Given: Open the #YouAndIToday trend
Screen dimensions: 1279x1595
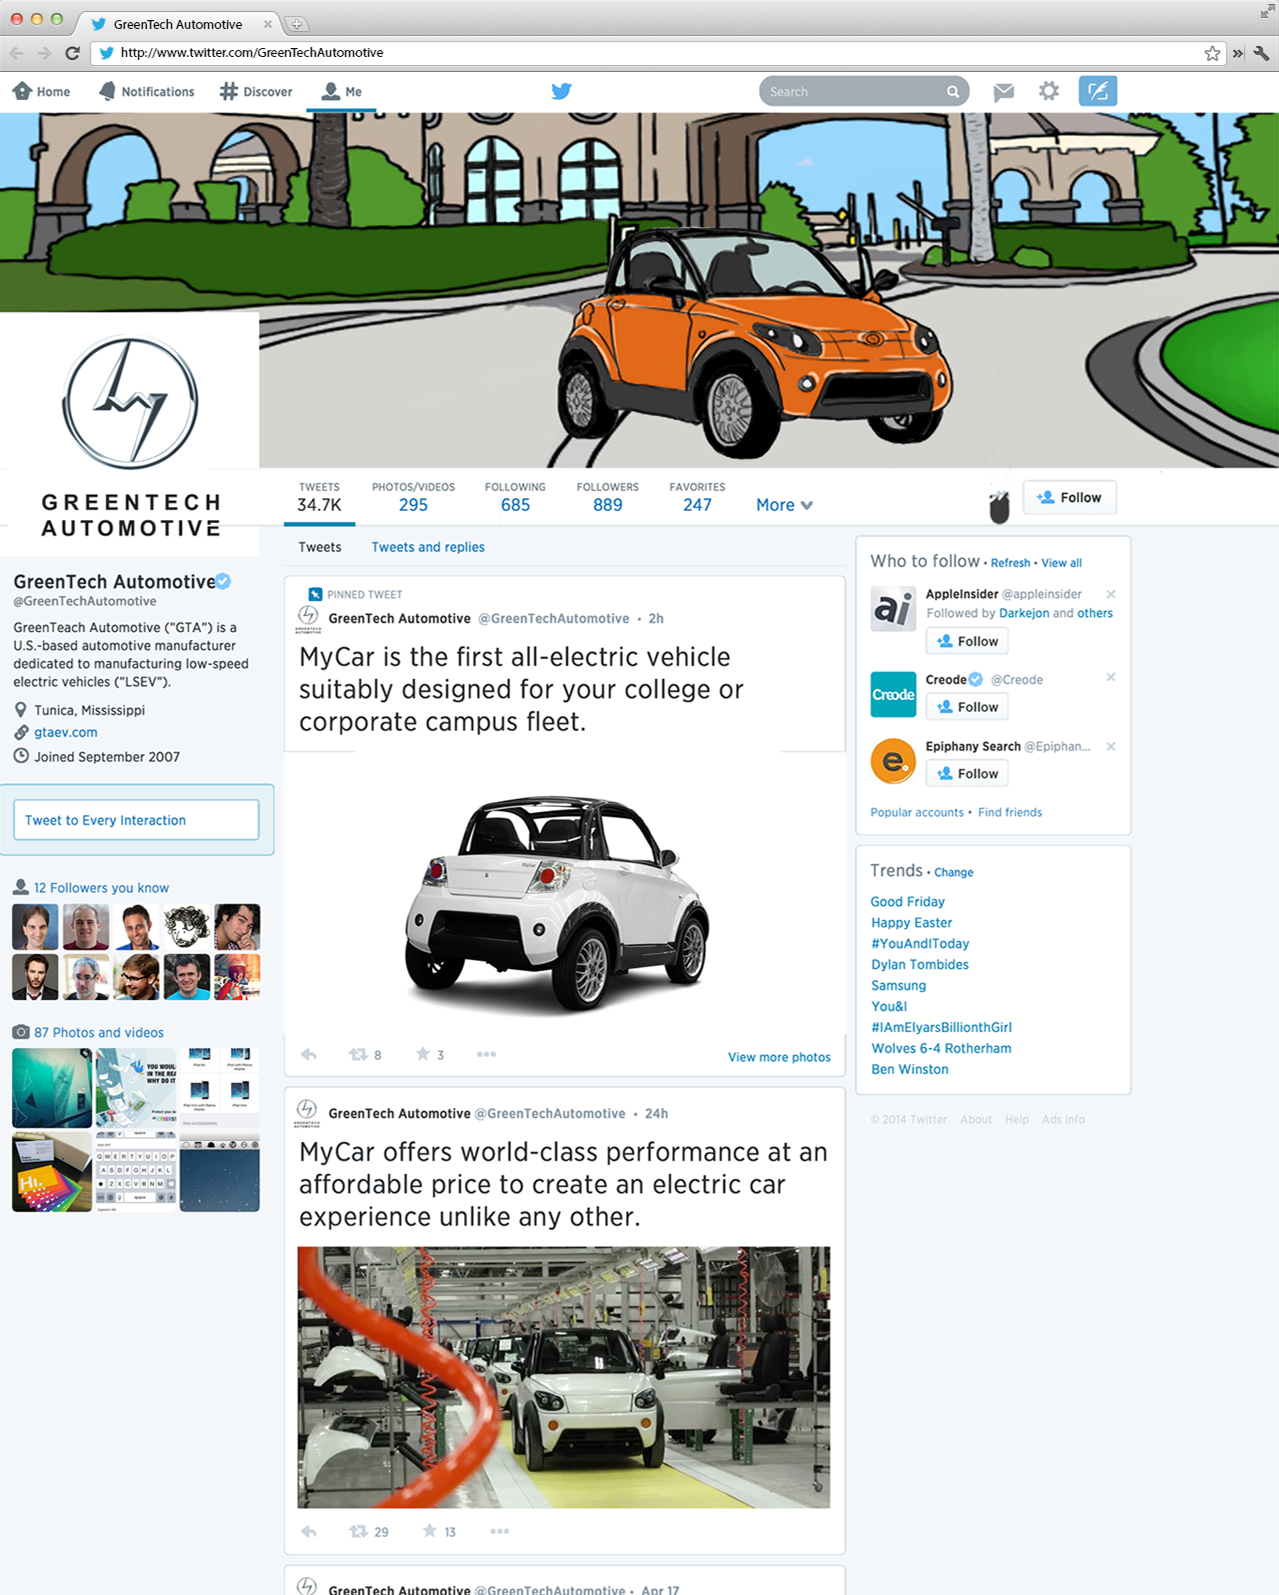Looking at the screenshot, I should coord(920,943).
